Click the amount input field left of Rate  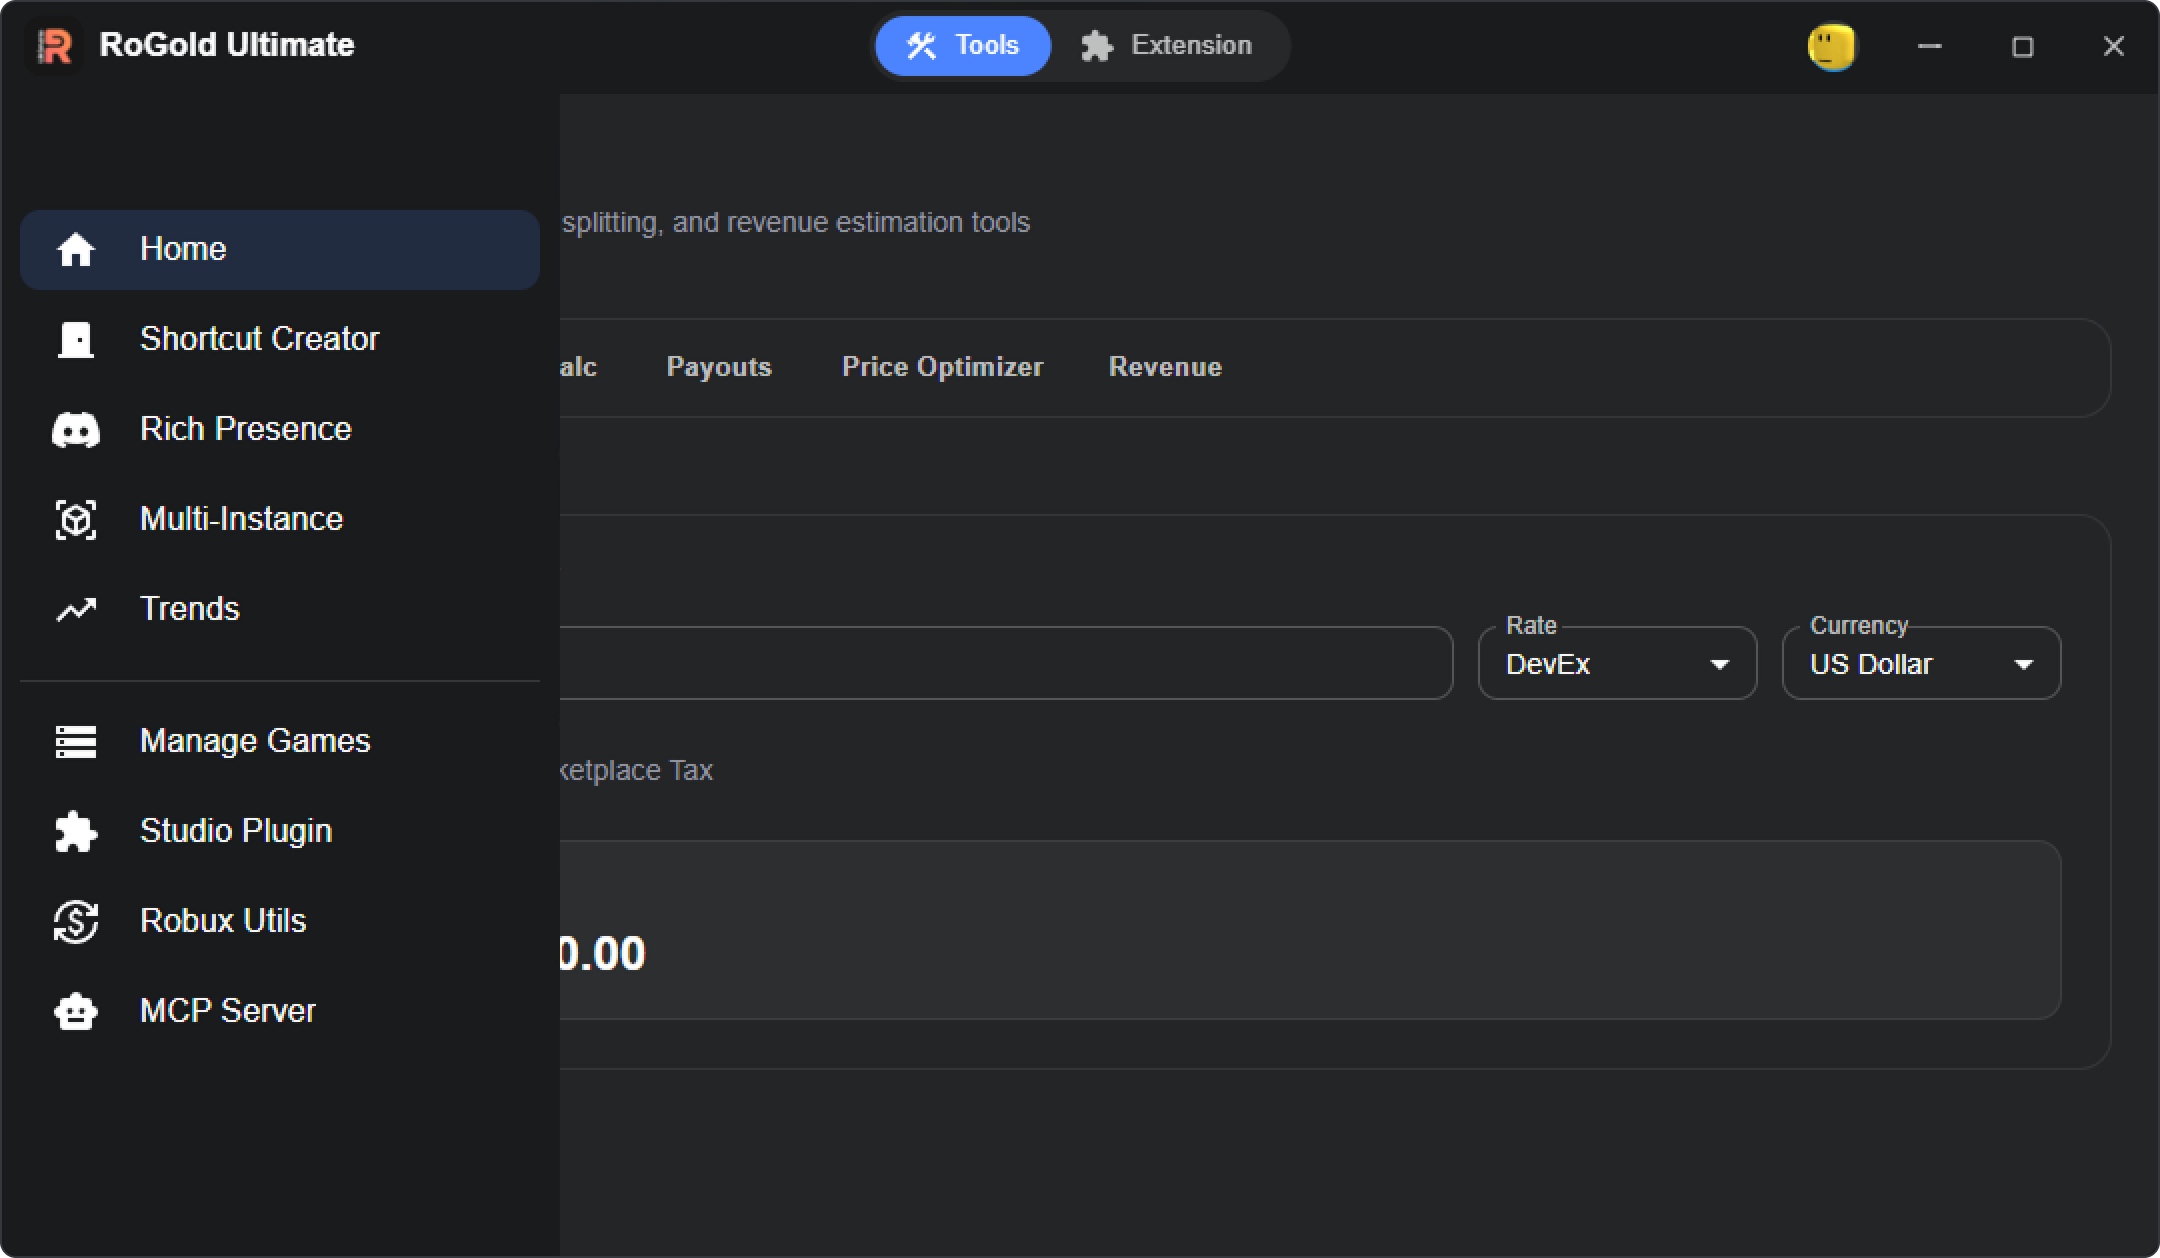point(1005,664)
